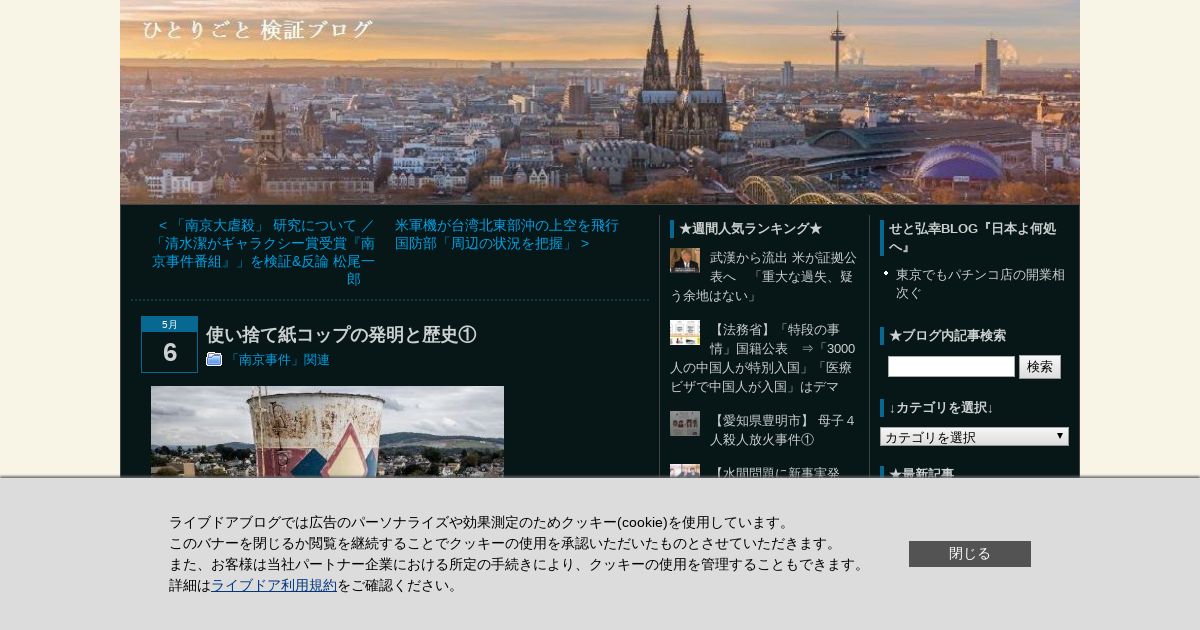The image size is (1200, 630).
Task: Open the せと弘幸BLOG『日本よ何処へ』 heading link
Action: pyautogui.click(x=972, y=238)
